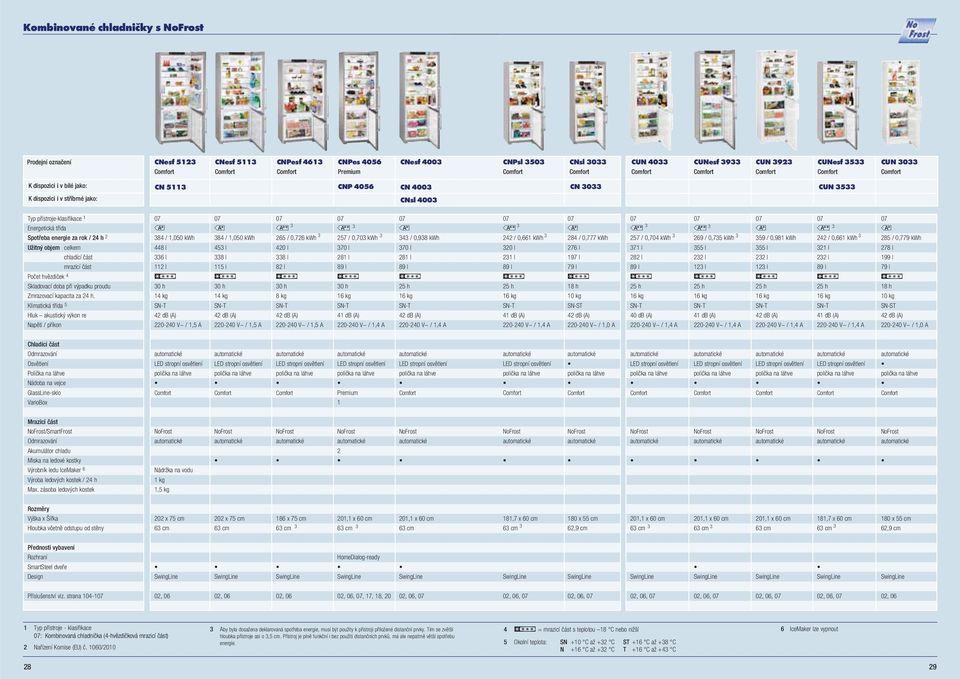960x679 pixels.
Task: Select white variant 'CN 3033'
Action: (x=585, y=187)
